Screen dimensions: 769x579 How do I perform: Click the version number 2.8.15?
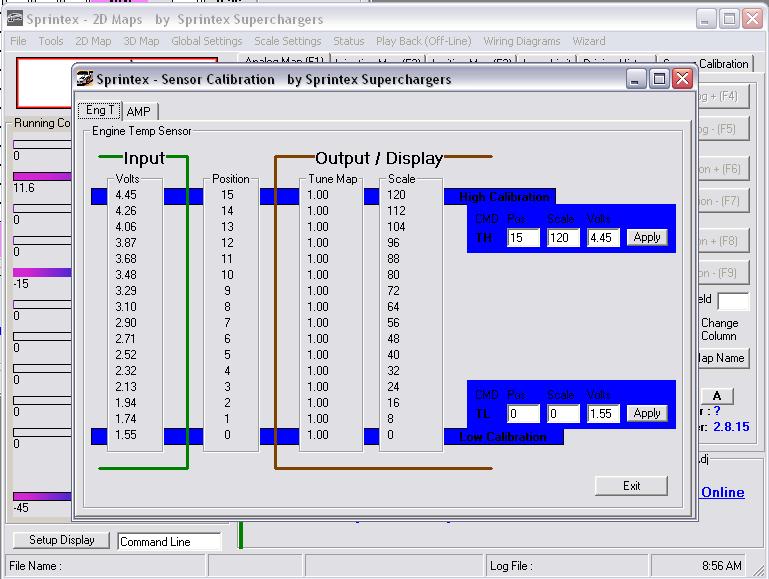click(x=731, y=427)
